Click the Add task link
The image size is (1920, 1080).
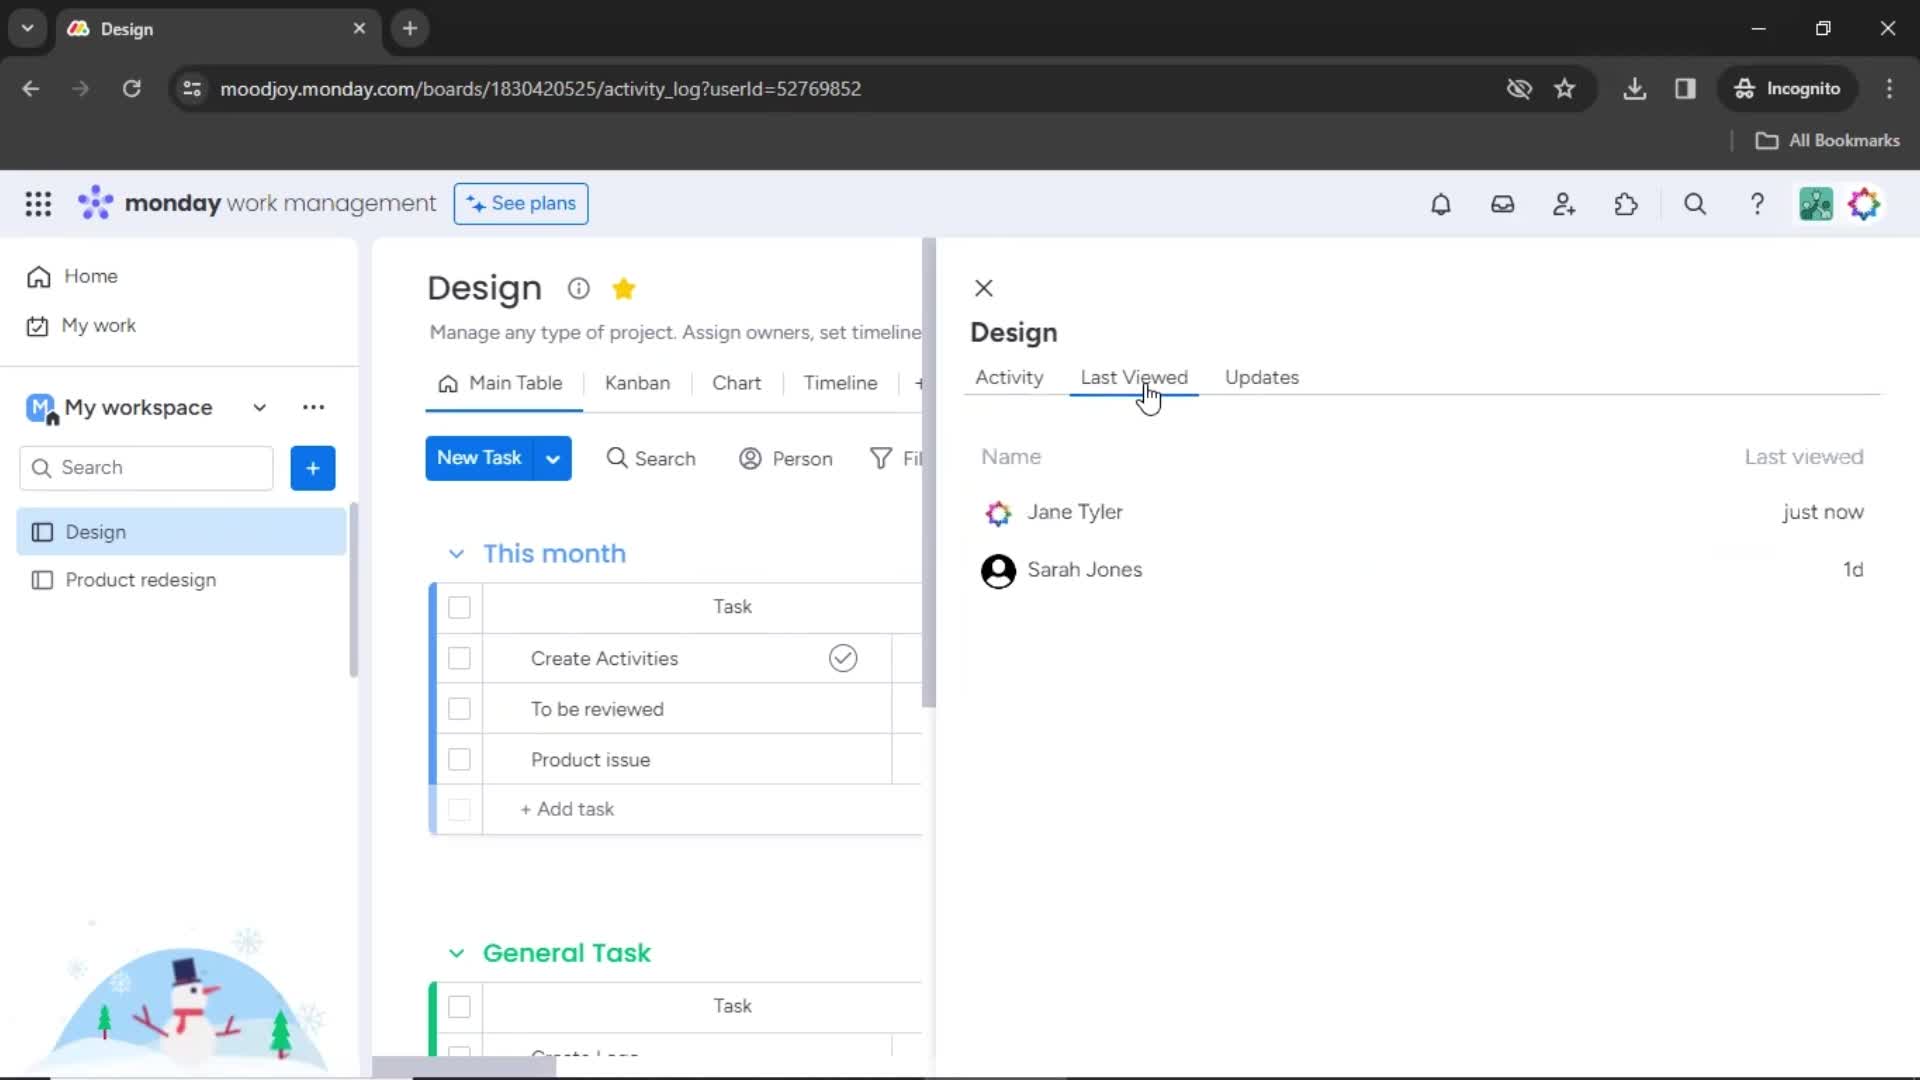pos(570,808)
